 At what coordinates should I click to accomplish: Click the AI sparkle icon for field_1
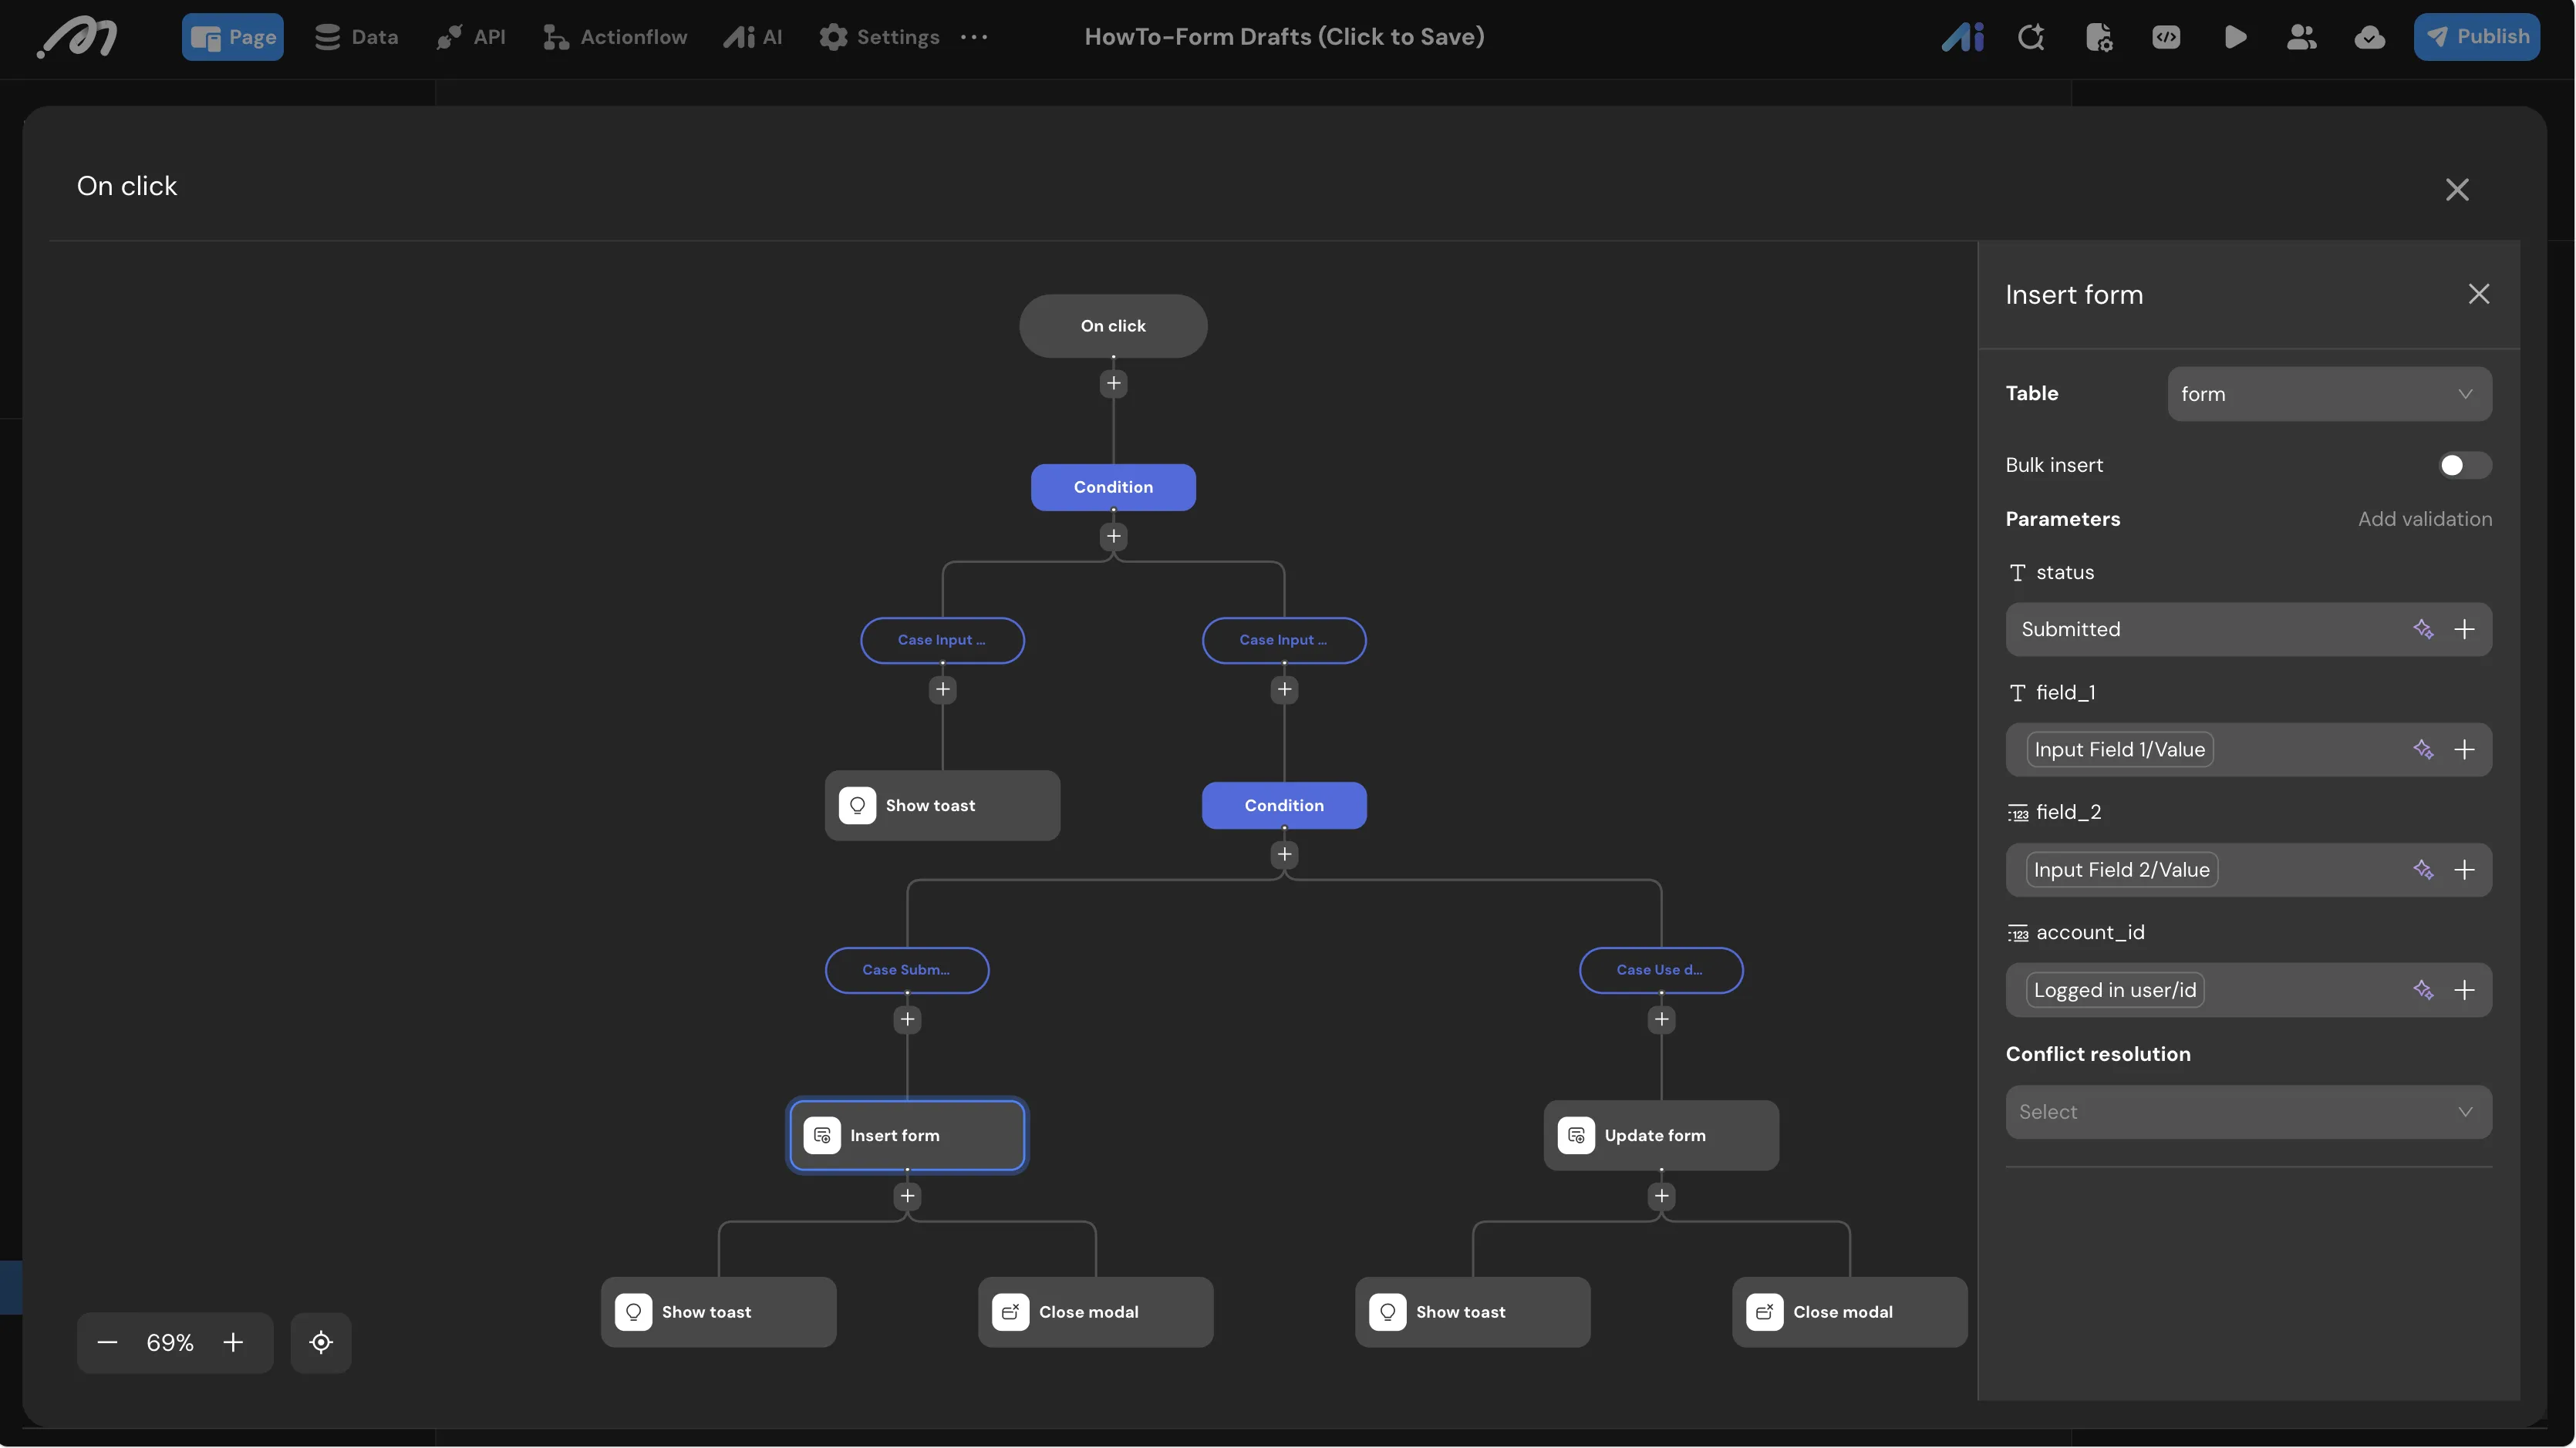point(2423,749)
